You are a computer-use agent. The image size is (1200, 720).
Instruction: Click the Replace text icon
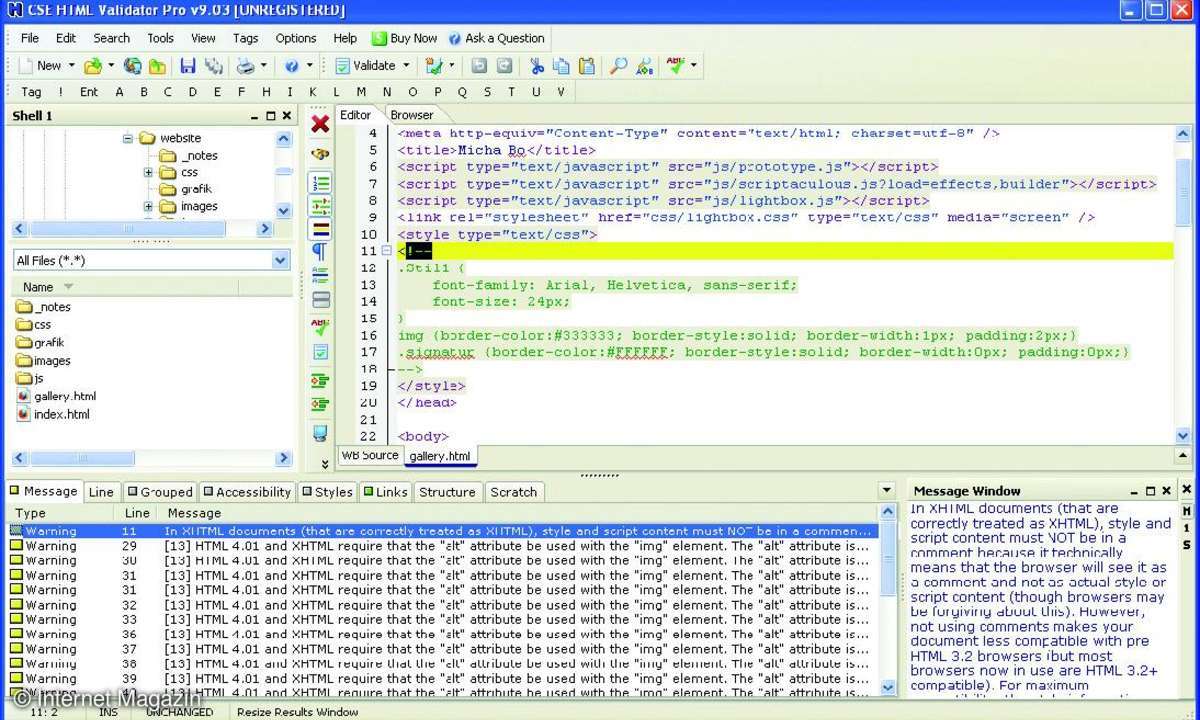tap(644, 66)
